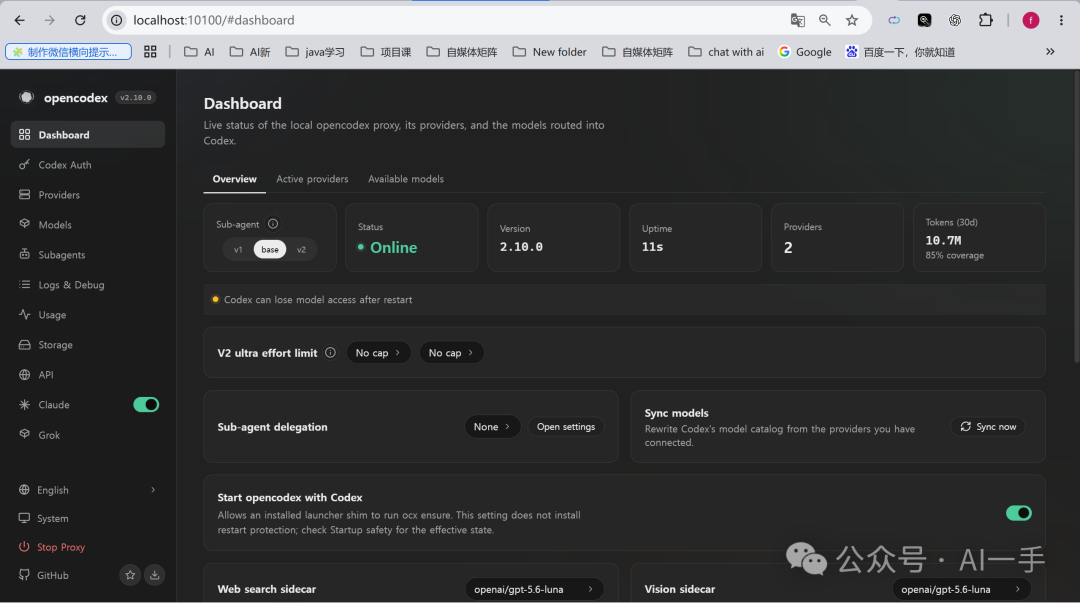Show more bookmarks via double chevron

1050,52
